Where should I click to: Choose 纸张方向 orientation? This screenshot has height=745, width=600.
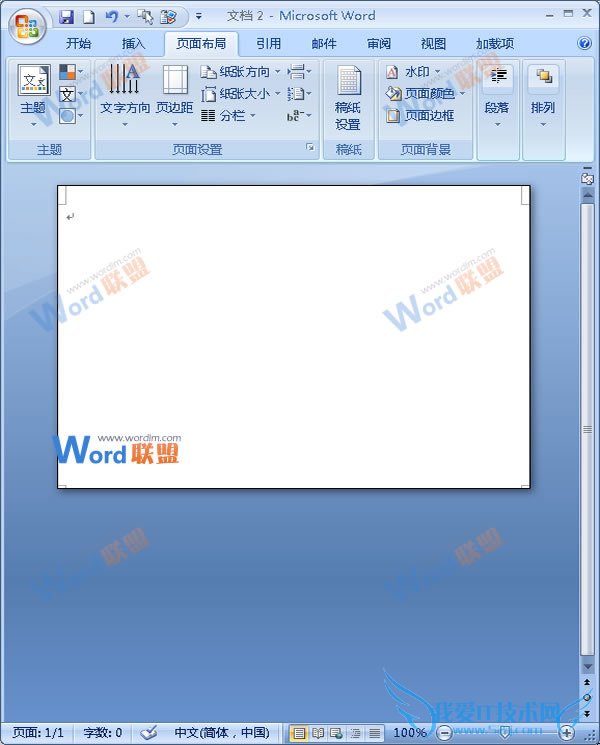pyautogui.click(x=240, y=72)
